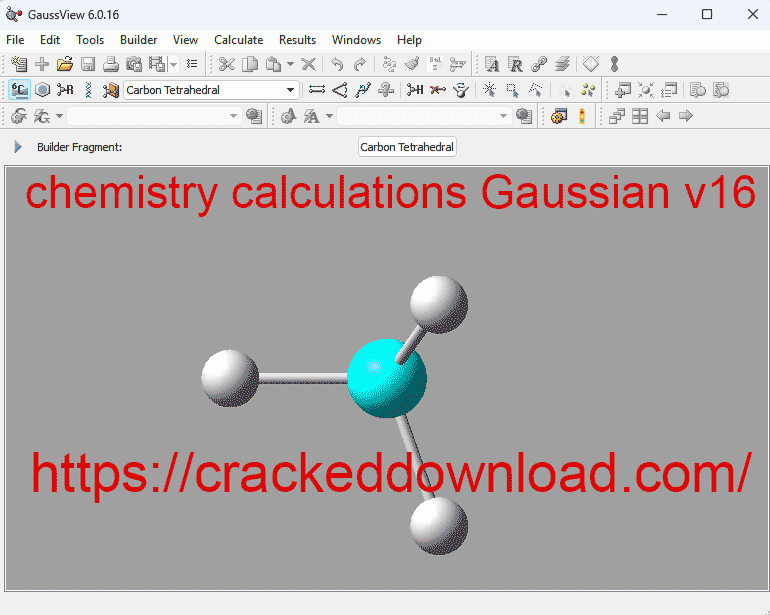Image resolution: width=770 pixels, height=615 pixels.
Task: Delete with the X icon
Action: point(308,64)
